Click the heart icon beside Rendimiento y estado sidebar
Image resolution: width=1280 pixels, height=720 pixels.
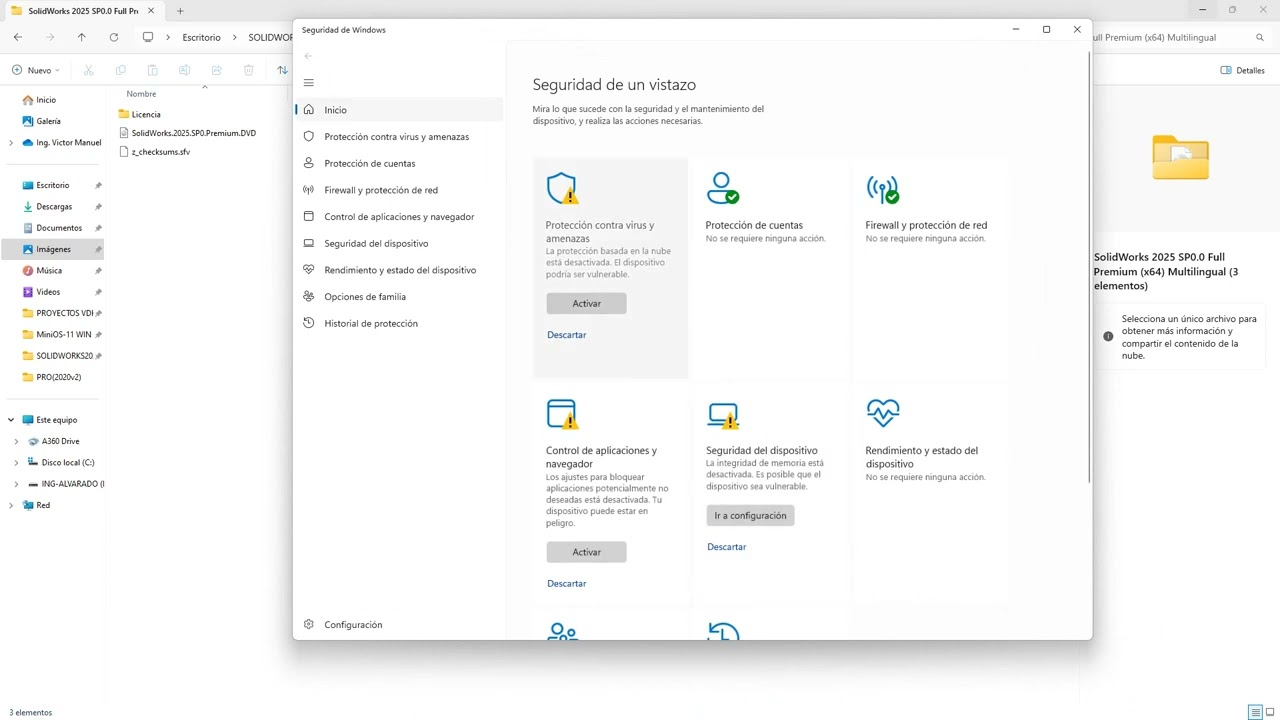click(x=308, y=270)
